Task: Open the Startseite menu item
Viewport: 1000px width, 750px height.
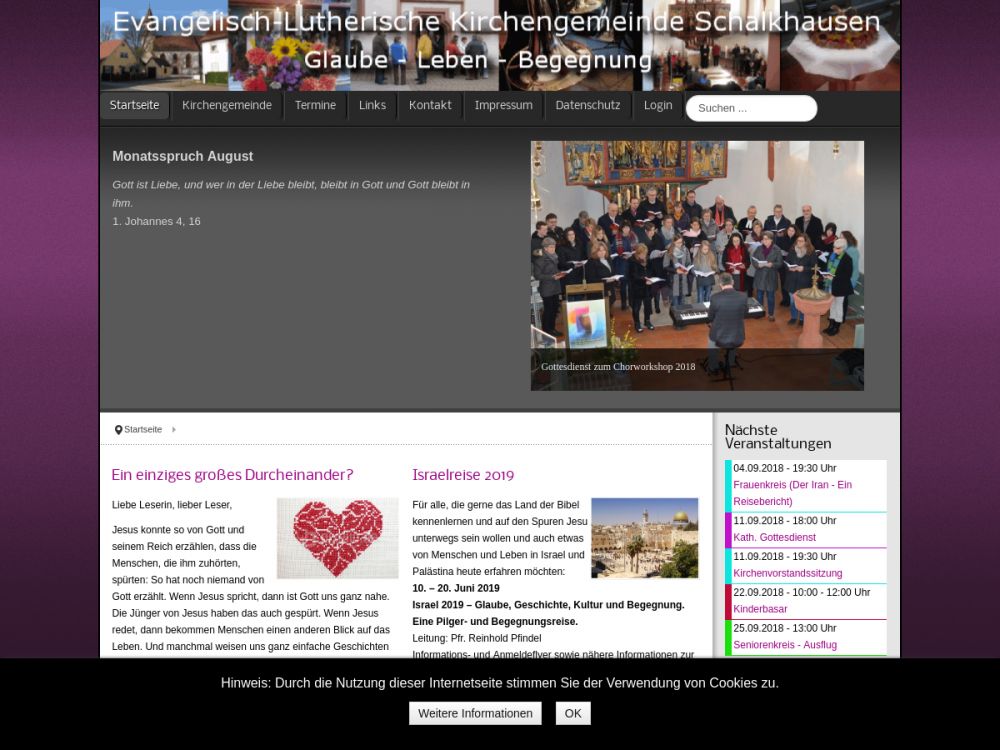Action: pyautogui.click(x=134, y=106)
